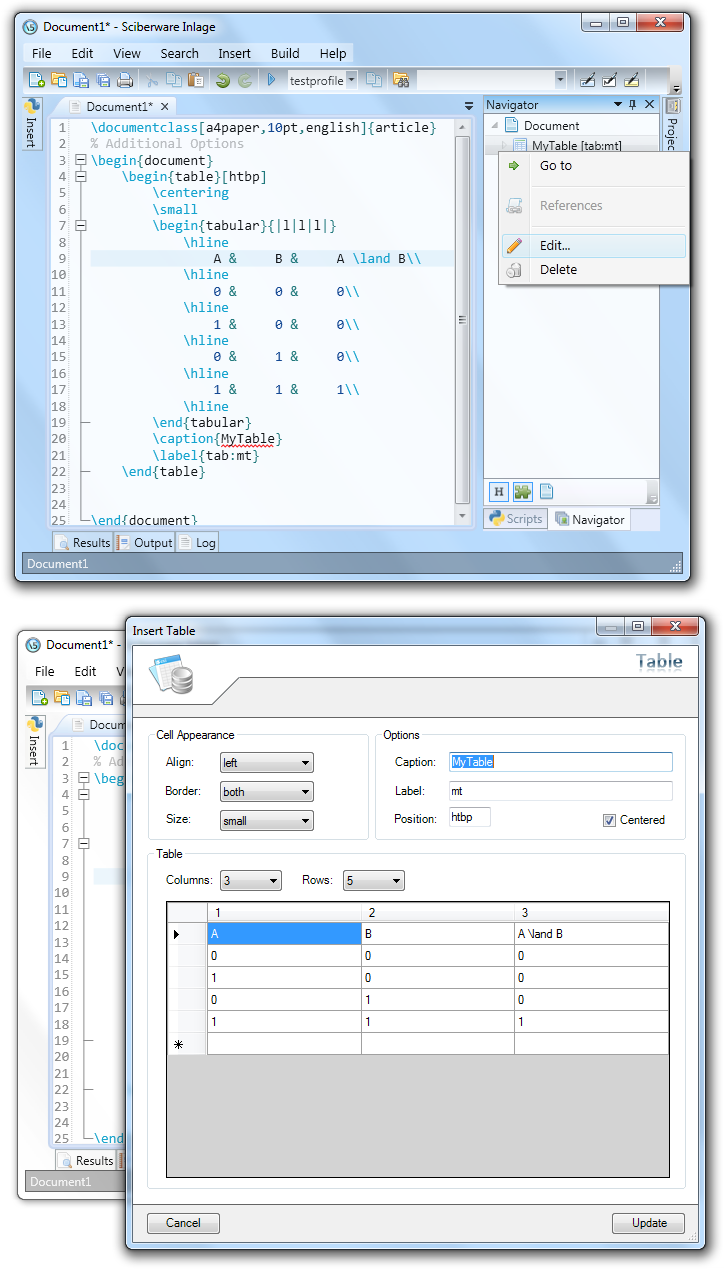Open the Navigator panel options dropdown arrow
Image resolution: width=728 pixels, height=1272 pixels.
point(618,105)
